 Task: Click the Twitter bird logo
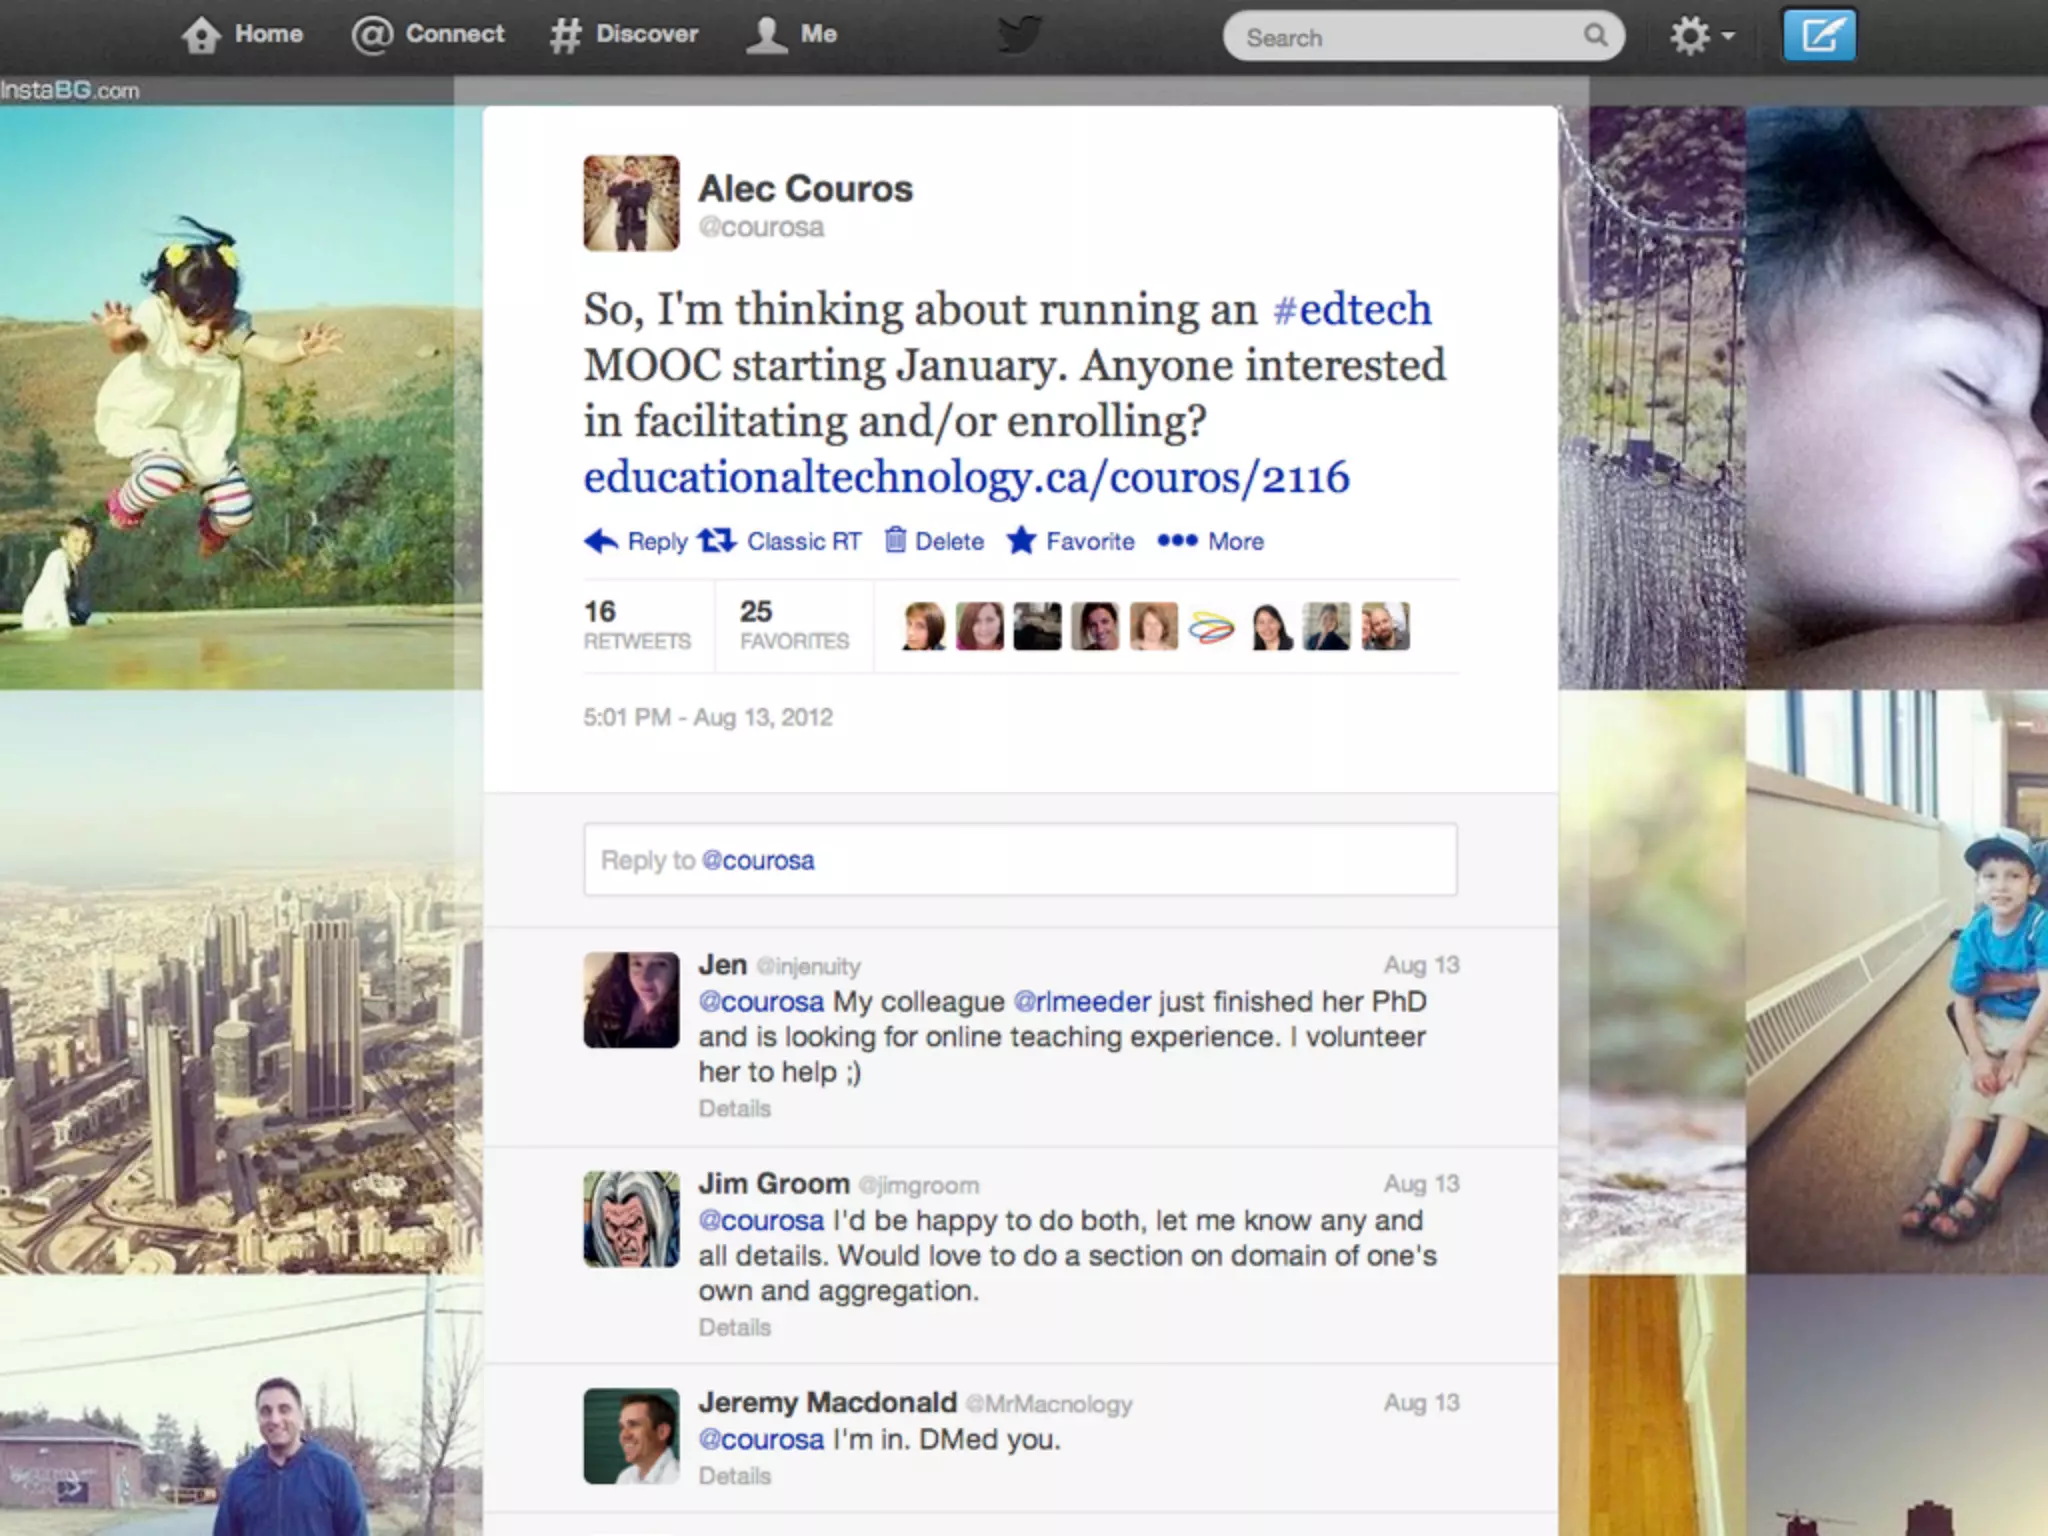coord(1021,34)
